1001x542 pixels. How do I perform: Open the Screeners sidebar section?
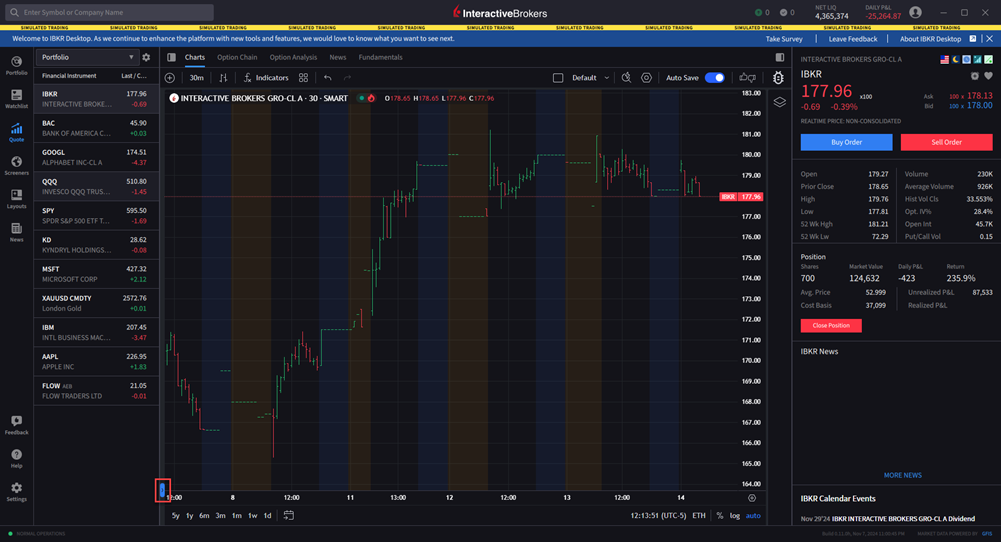tap(17, 165)
